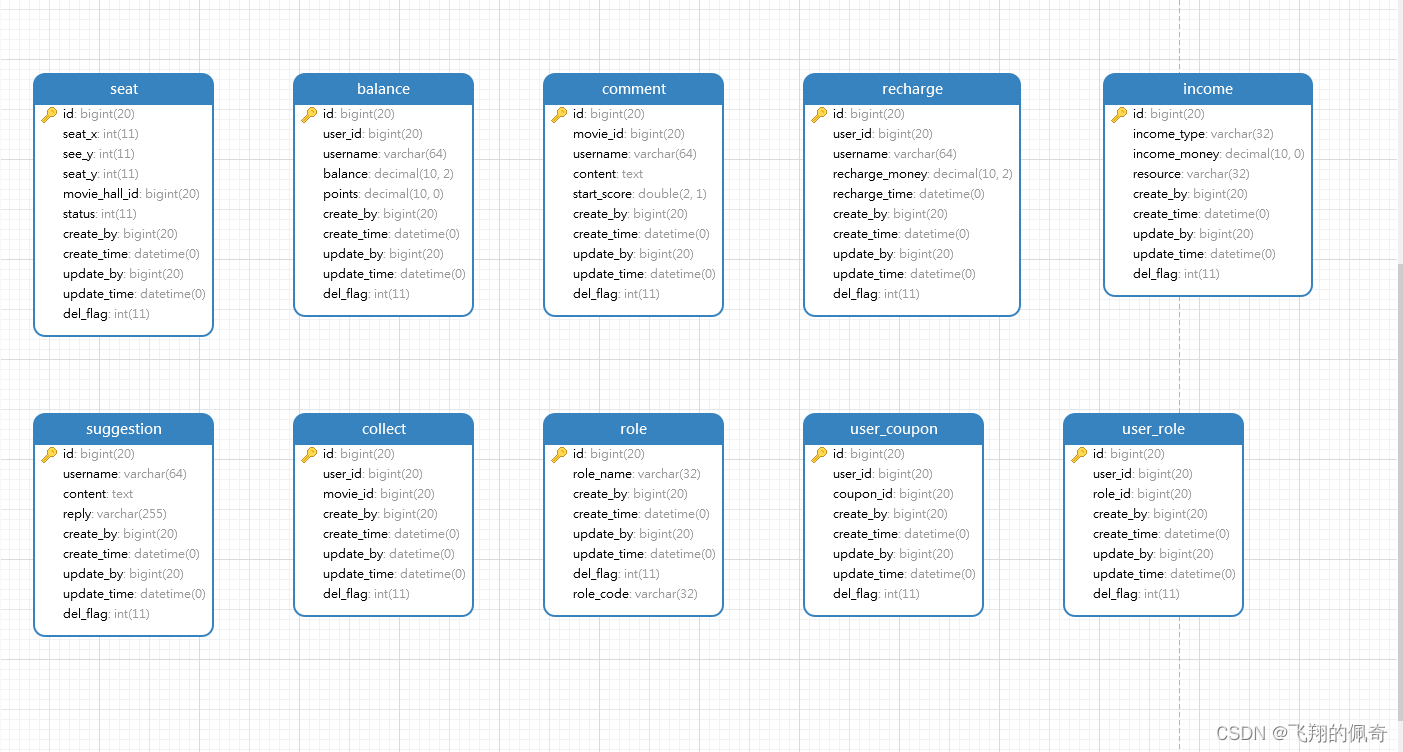Select the user_coupon table header
Screen dimensions: 1403x752
pos(894,429)
